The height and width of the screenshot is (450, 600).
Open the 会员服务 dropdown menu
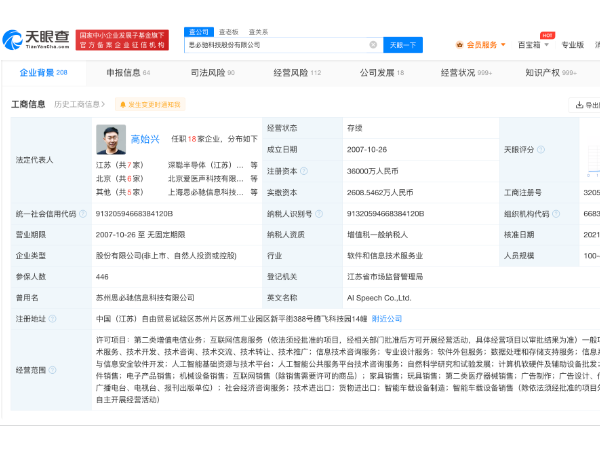tap(480, 45)
